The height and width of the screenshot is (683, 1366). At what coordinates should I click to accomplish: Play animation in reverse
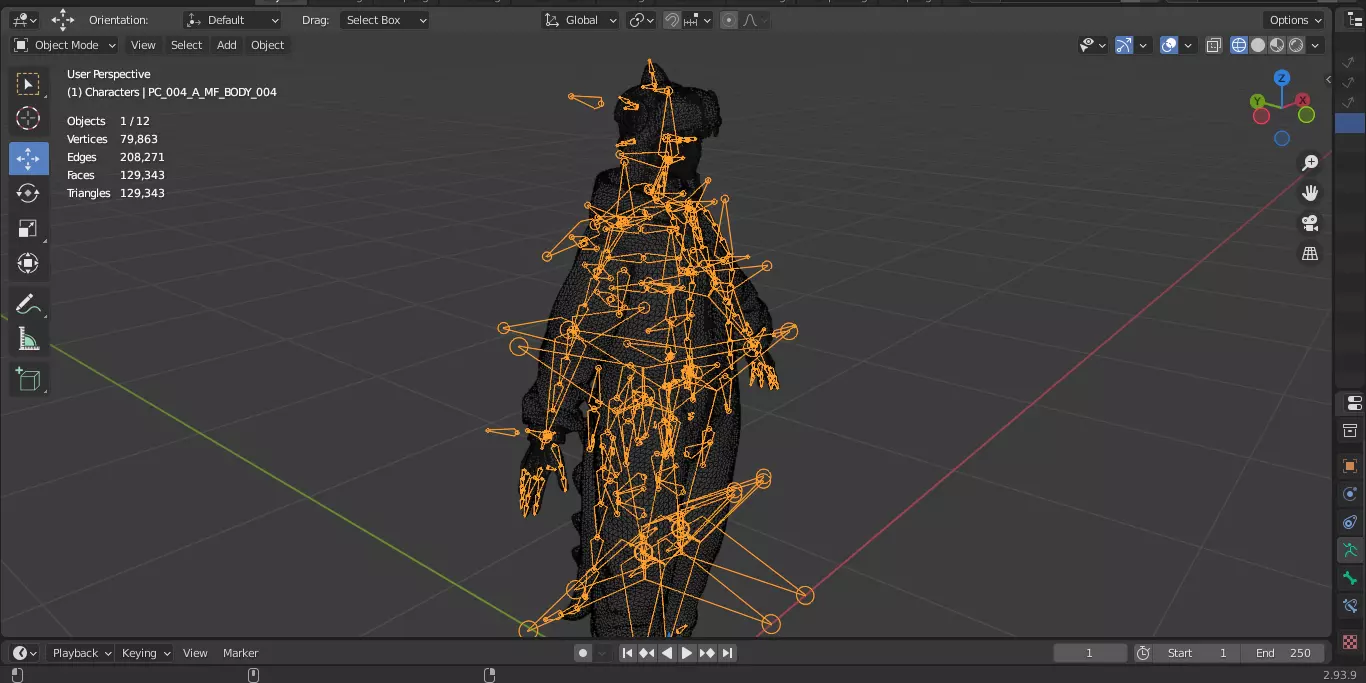click(x=667, y=653)
